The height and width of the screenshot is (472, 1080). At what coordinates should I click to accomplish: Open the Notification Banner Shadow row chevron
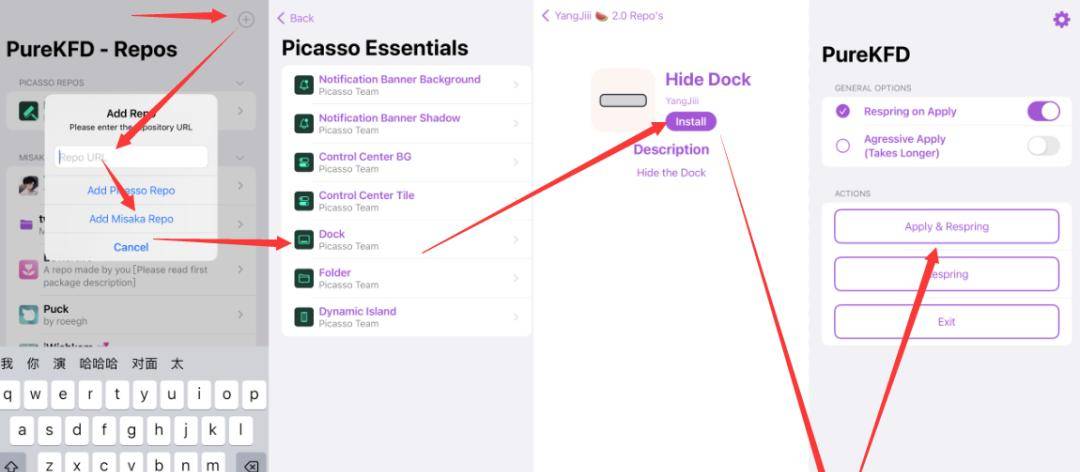(516, 124)
